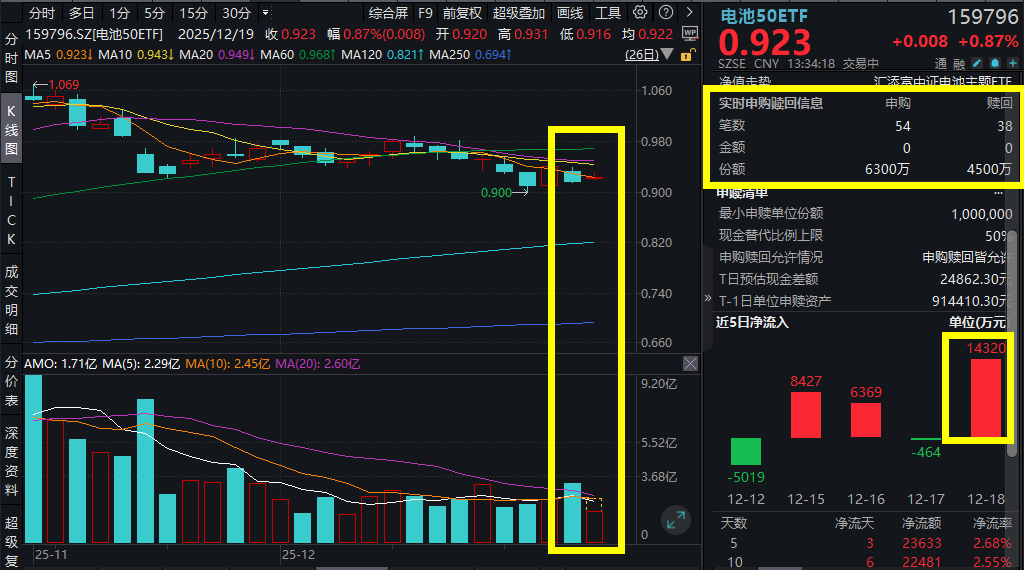Image resolution: width=1024 pixels, height=570 pixels.
Task: Open 分价表 sidebar tab
Action: pyautogui.click(x=11, y=381)
